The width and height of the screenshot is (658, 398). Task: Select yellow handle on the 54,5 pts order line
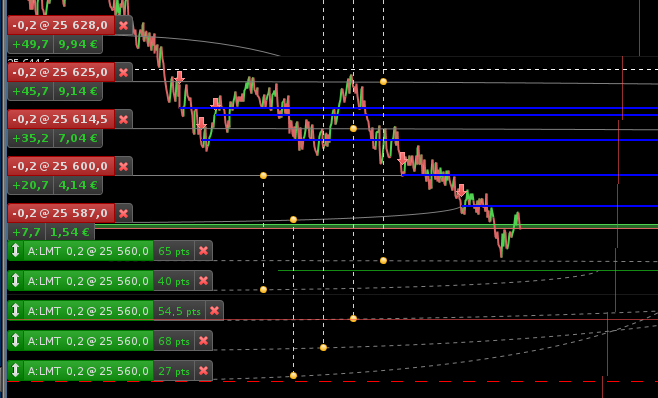[x=353, y=319]
